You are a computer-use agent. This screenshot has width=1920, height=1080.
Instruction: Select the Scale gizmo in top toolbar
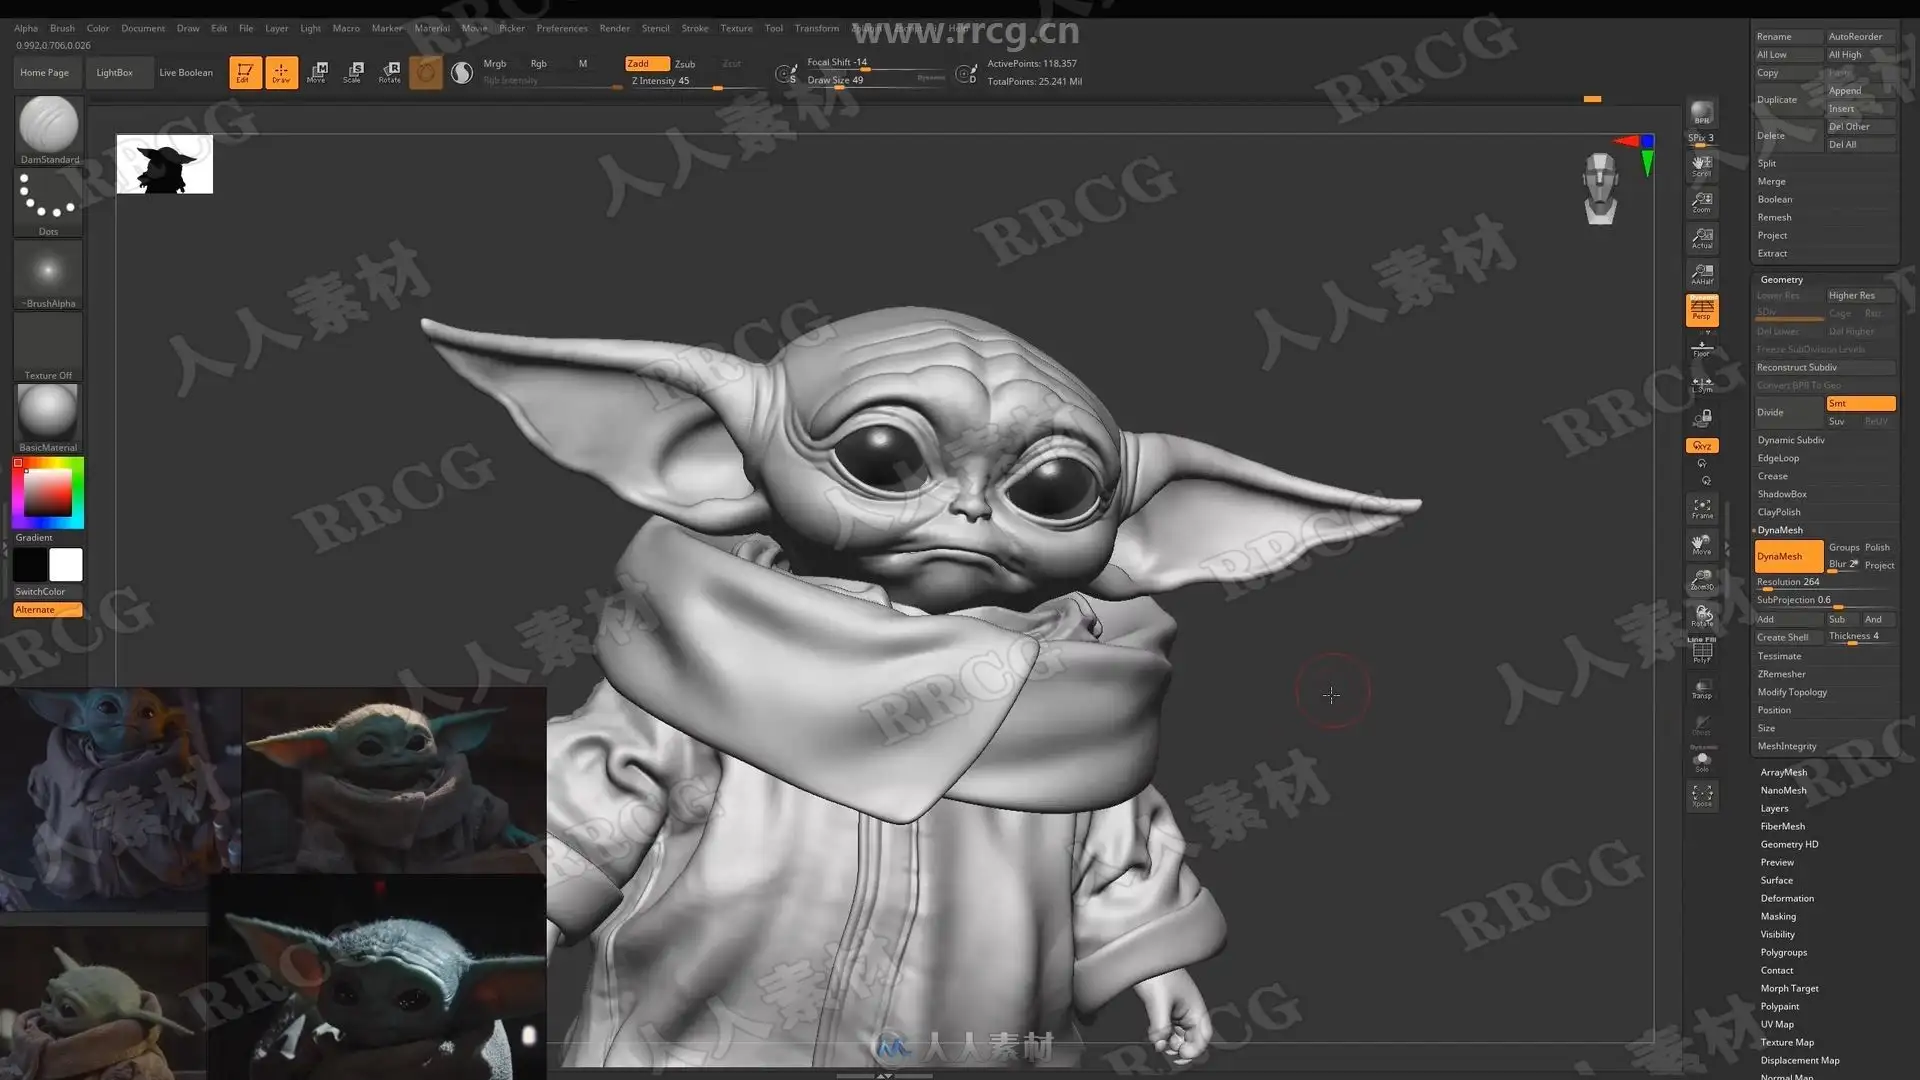353,72
